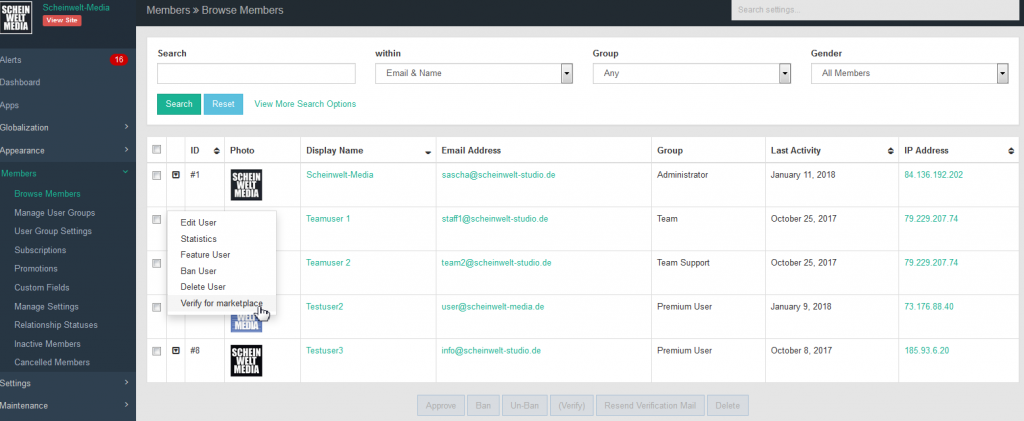
Task: Open the action menu icon for member #1
Action: [x=176, y=175]
